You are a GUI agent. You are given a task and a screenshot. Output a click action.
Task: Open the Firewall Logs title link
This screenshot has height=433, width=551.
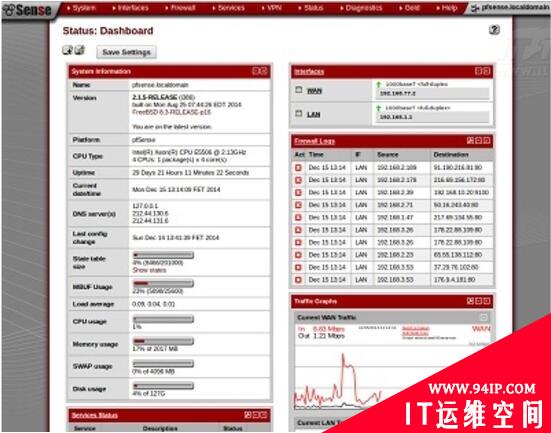[x=315, y=141]
